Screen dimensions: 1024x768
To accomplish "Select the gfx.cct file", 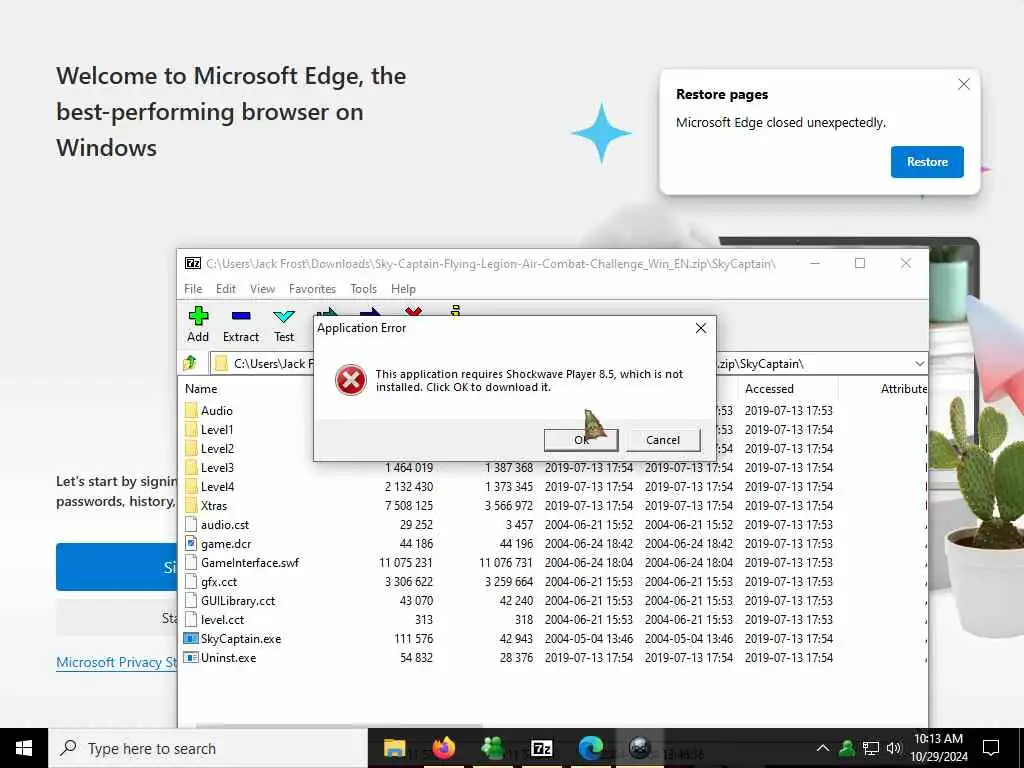I will 211,581.
